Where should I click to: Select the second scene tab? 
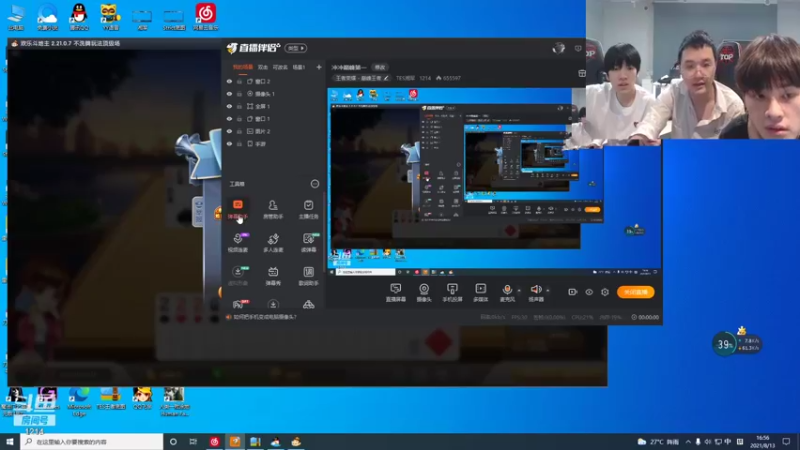pos(263,67)
